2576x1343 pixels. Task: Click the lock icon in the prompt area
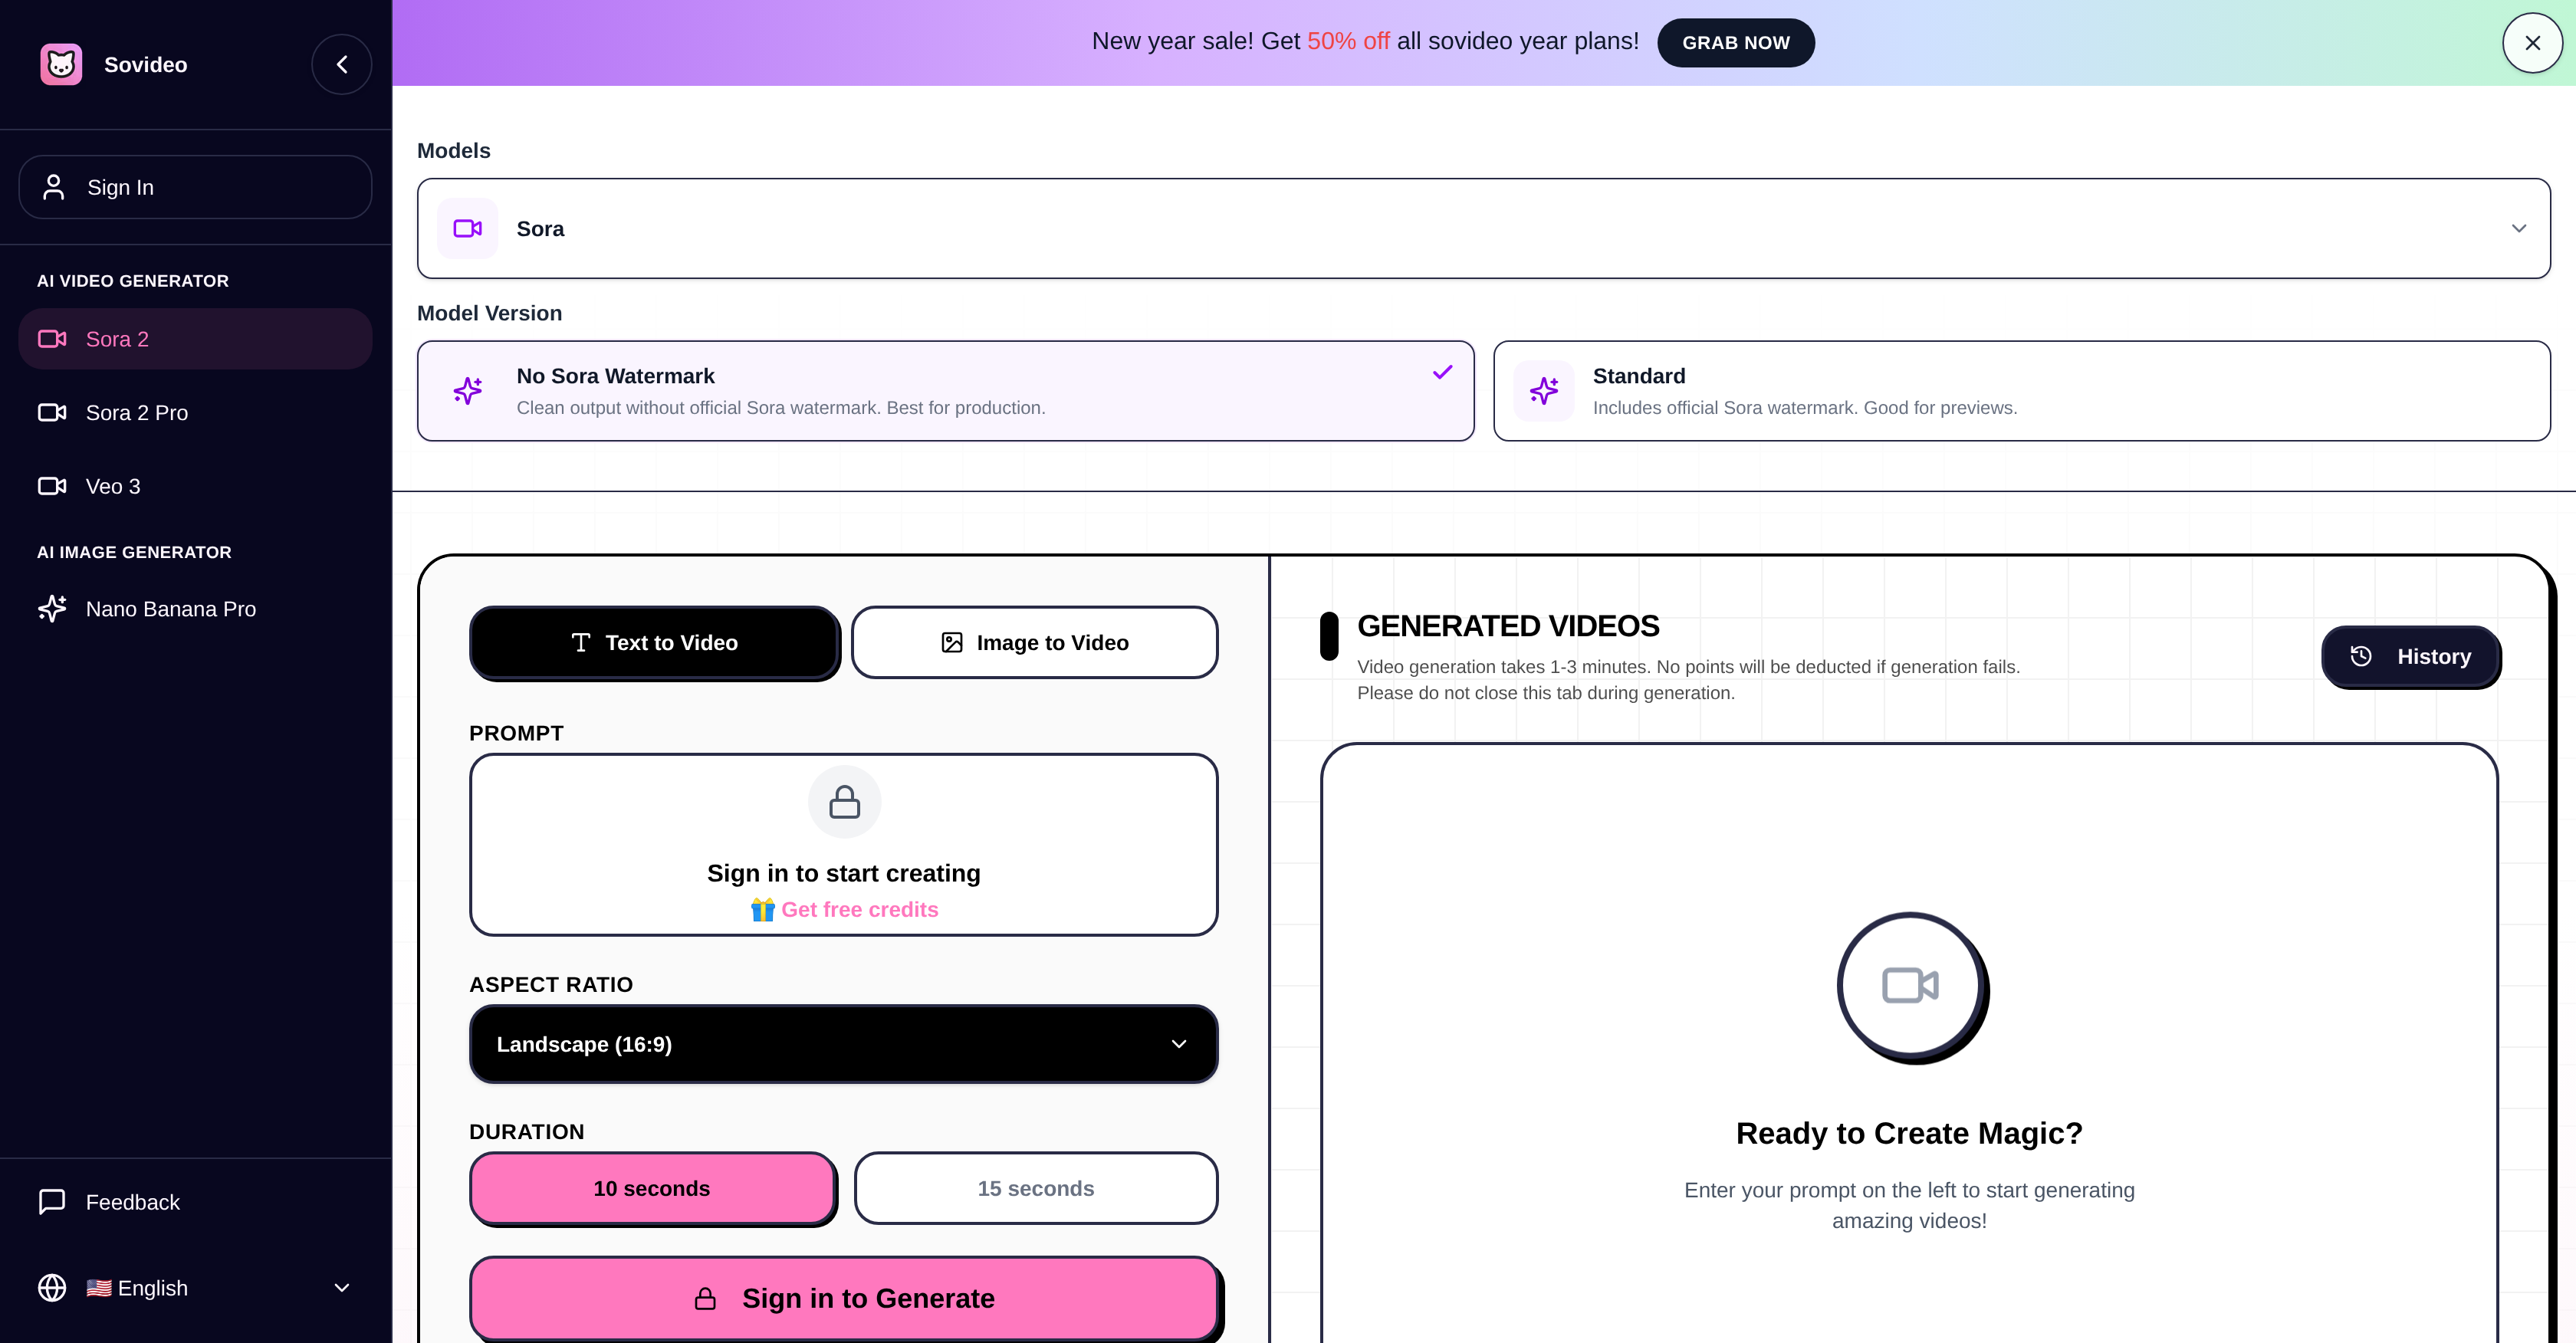[845, 802]
